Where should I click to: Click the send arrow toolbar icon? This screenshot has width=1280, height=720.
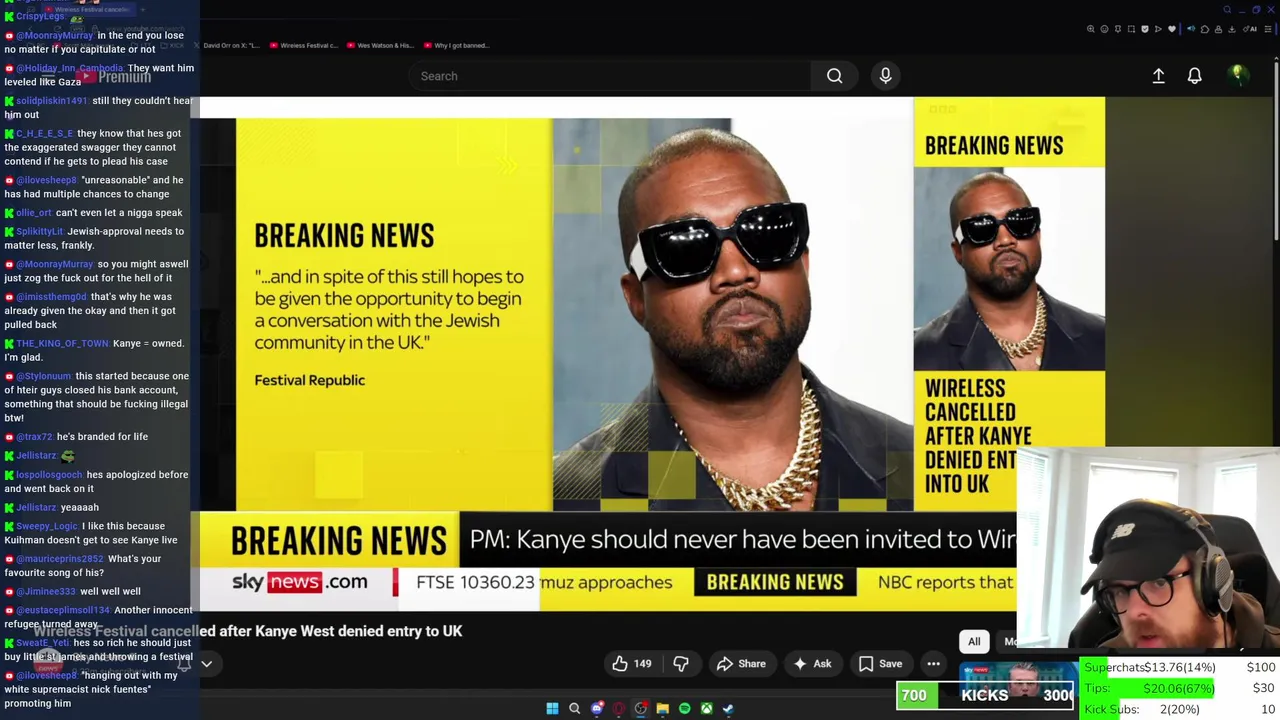click(1158, 29)
